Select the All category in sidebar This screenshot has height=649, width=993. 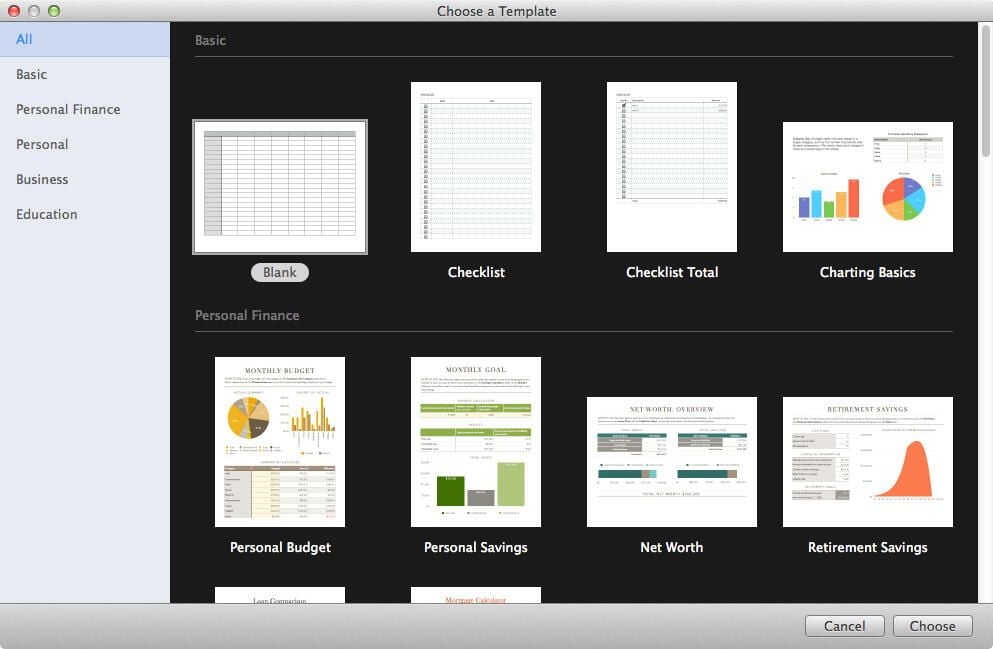(85, 39)
